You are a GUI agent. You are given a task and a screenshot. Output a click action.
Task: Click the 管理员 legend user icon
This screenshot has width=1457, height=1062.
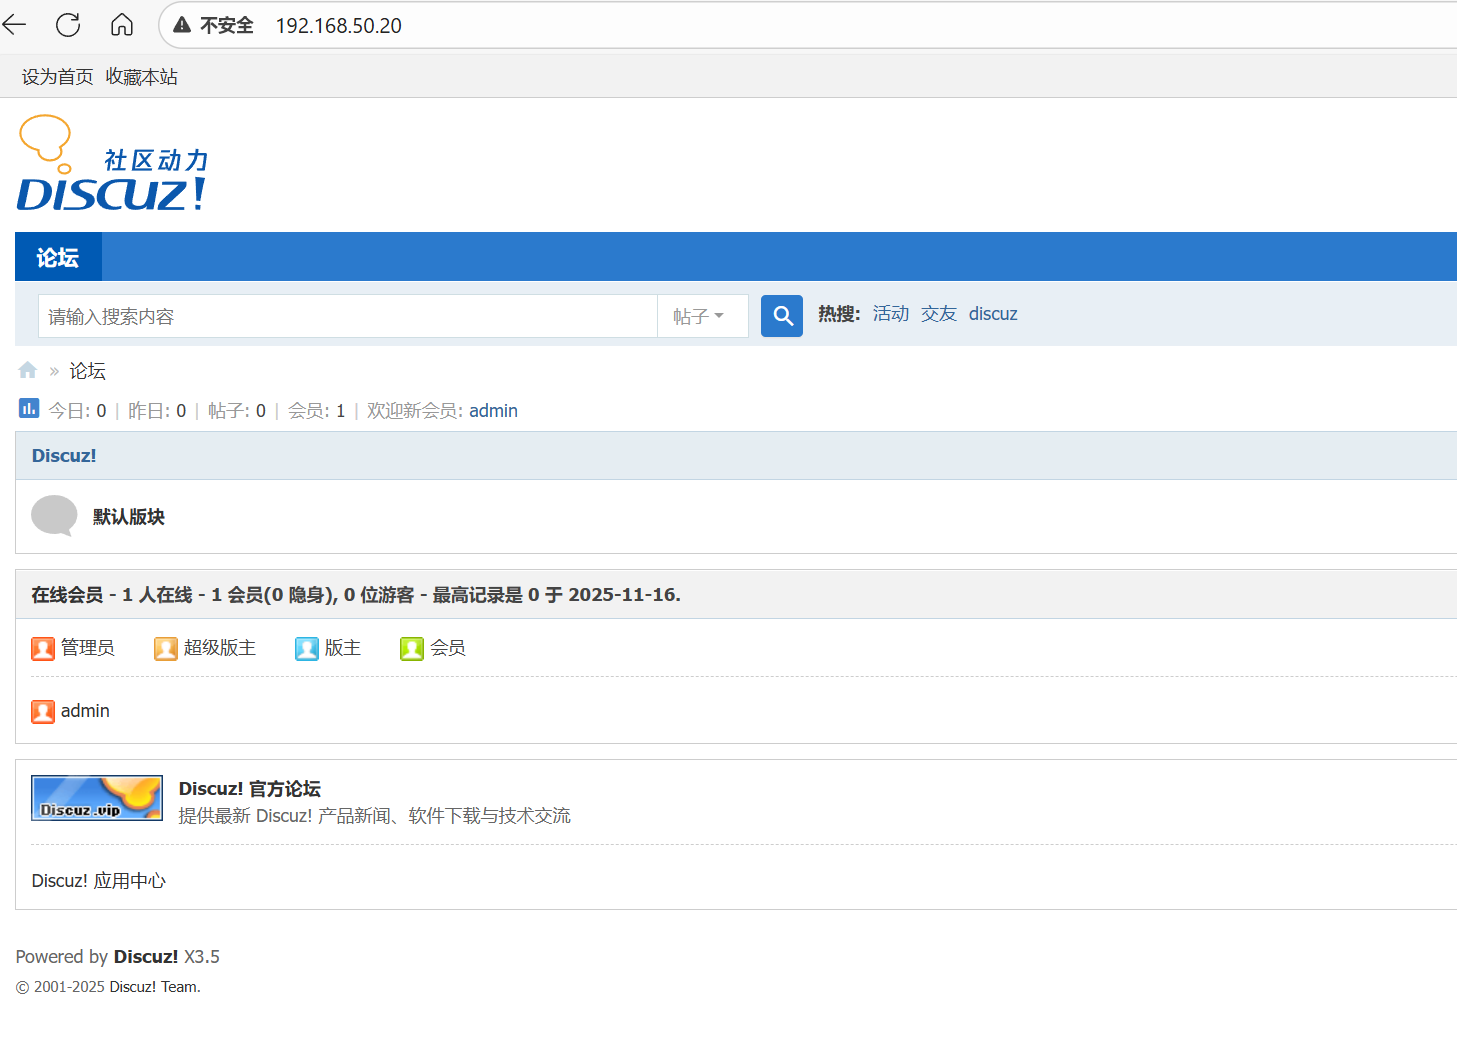click(43, 649)
